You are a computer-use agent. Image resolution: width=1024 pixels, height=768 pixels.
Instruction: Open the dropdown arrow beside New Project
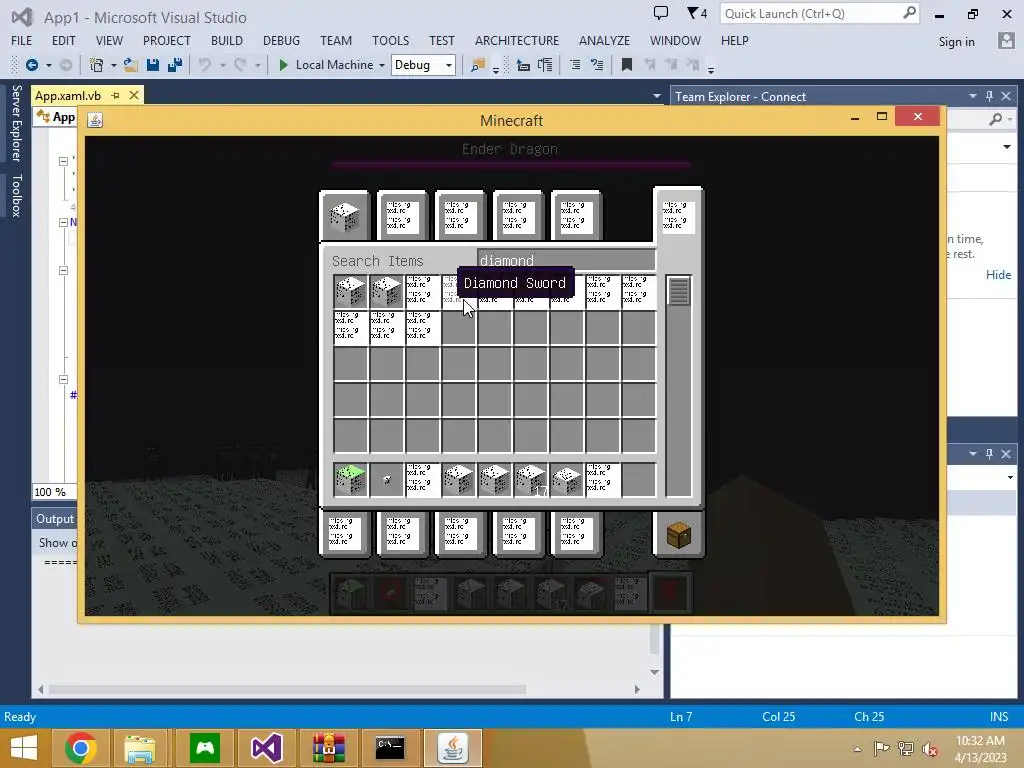[x=114, y=65]
